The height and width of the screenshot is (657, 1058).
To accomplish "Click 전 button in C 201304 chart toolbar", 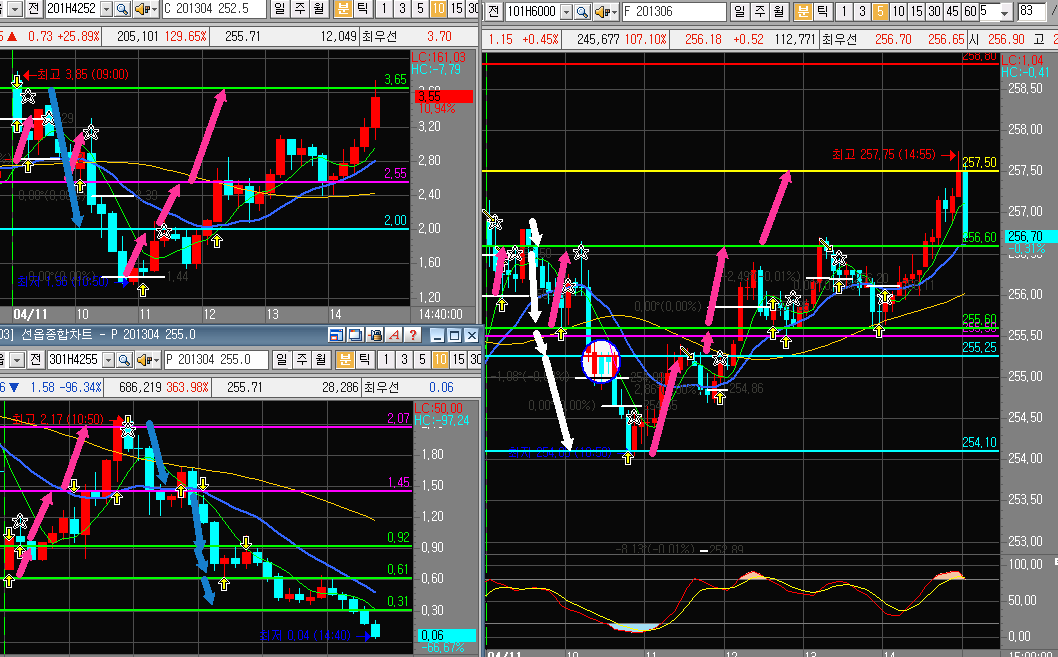I will click(x=34, y=9).
